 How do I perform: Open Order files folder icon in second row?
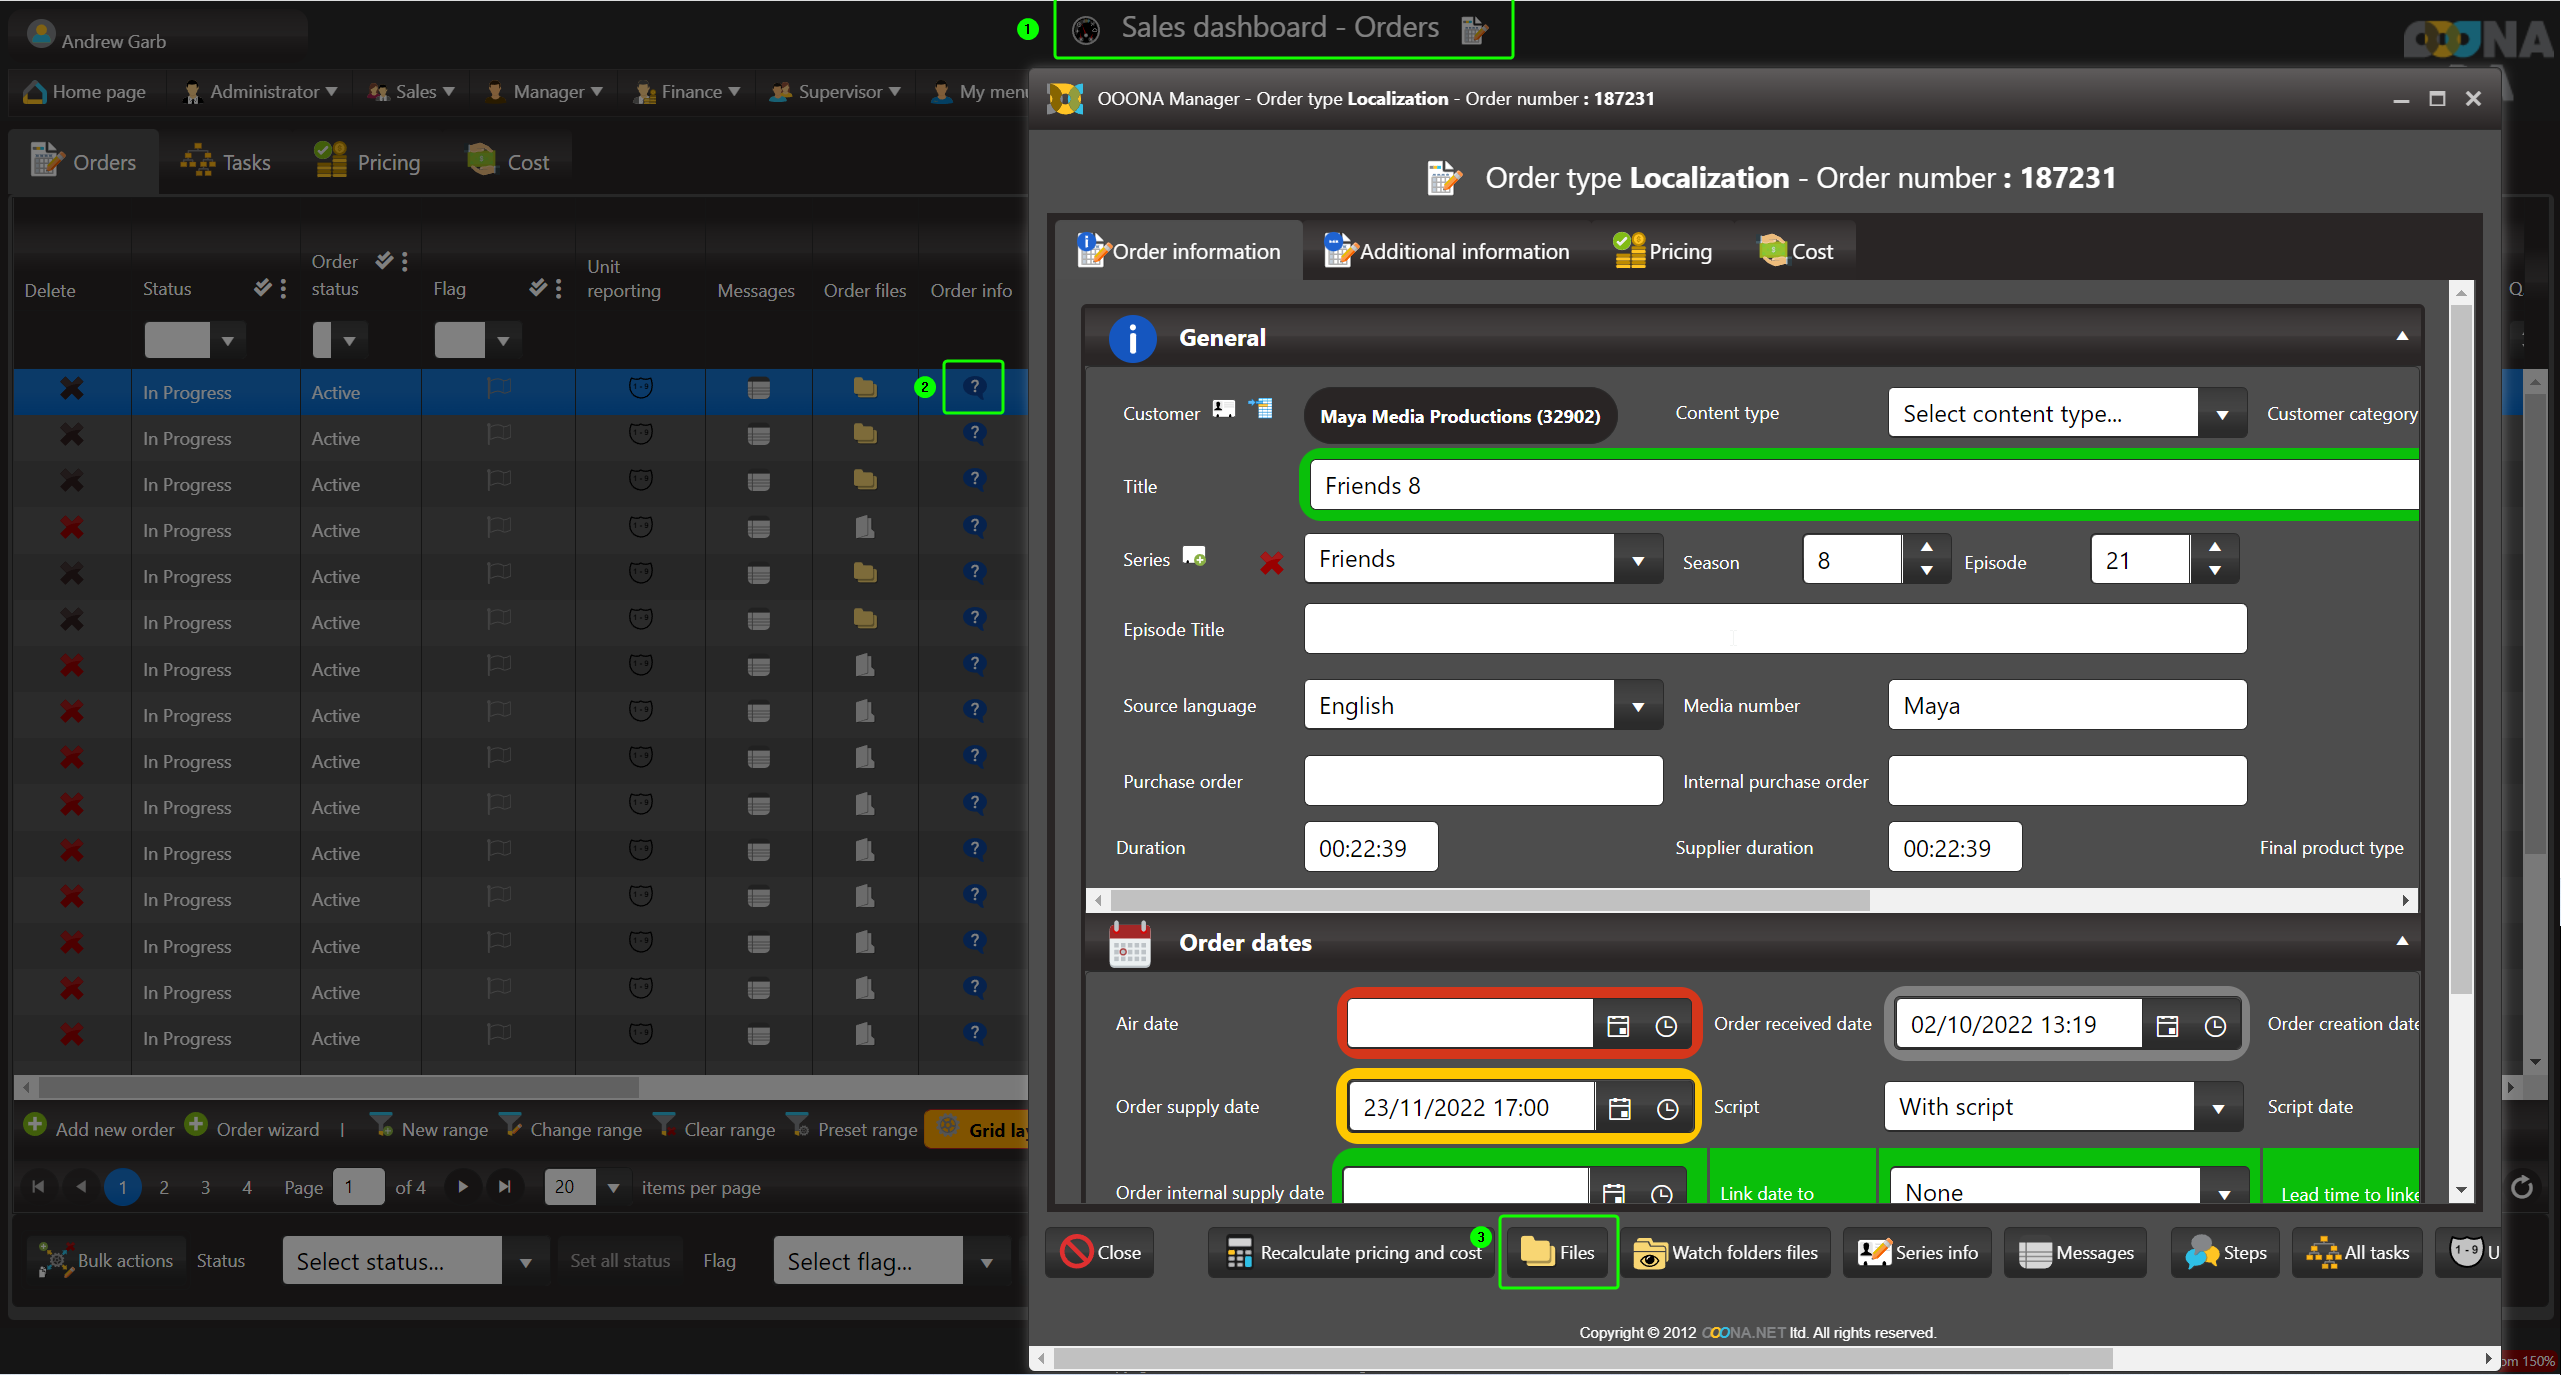(x=864, y=434)
